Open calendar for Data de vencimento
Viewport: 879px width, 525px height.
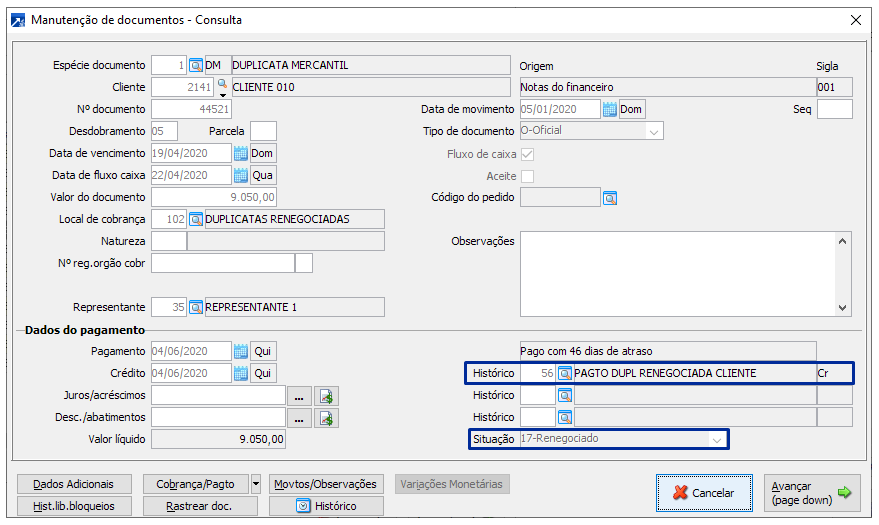coord(240,153)
